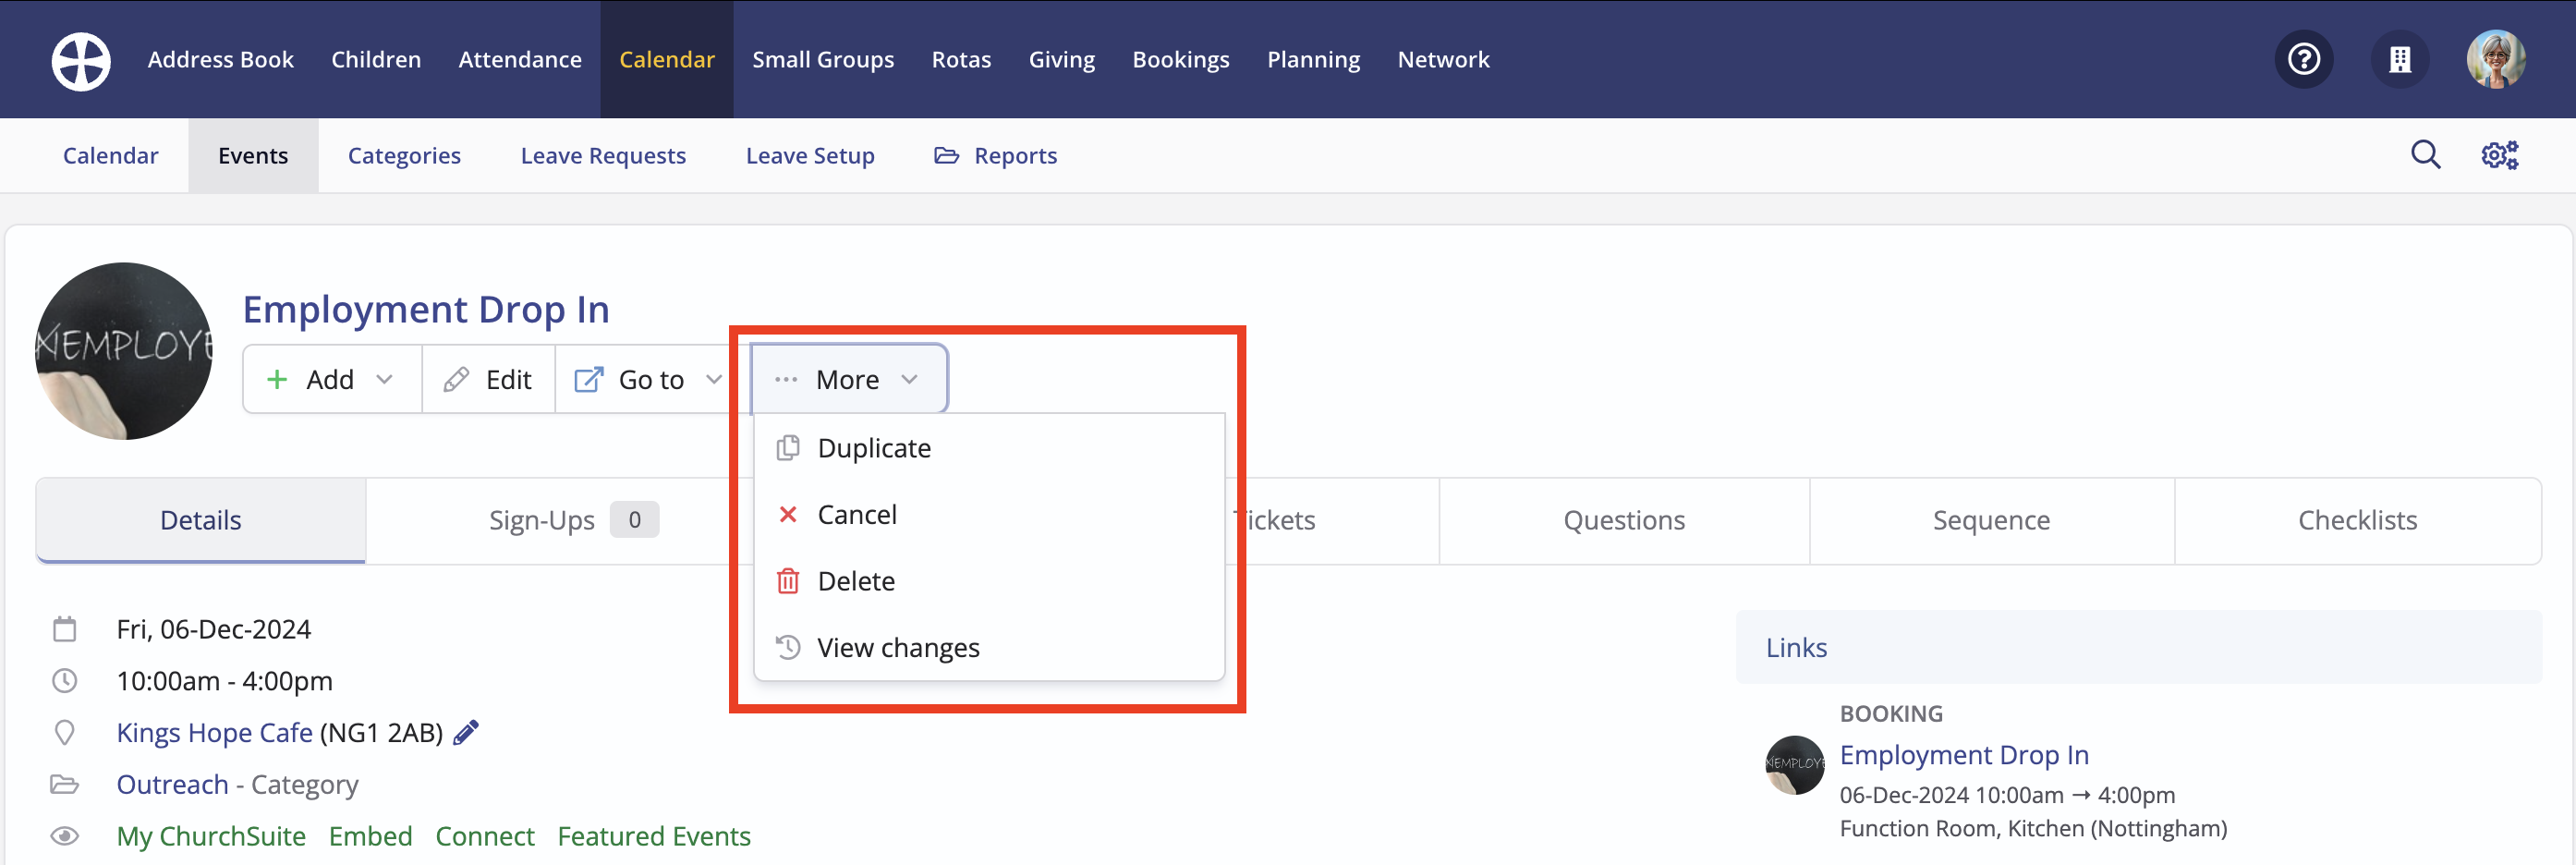Switch to the Calendar sub-tab

tap(111, 155)
